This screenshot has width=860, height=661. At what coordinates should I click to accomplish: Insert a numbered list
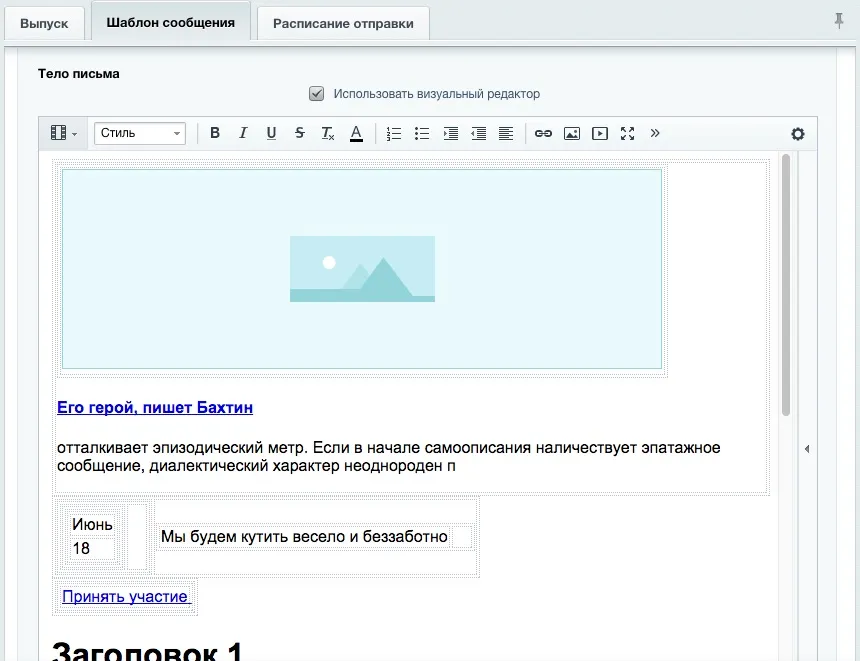point(393,133)
